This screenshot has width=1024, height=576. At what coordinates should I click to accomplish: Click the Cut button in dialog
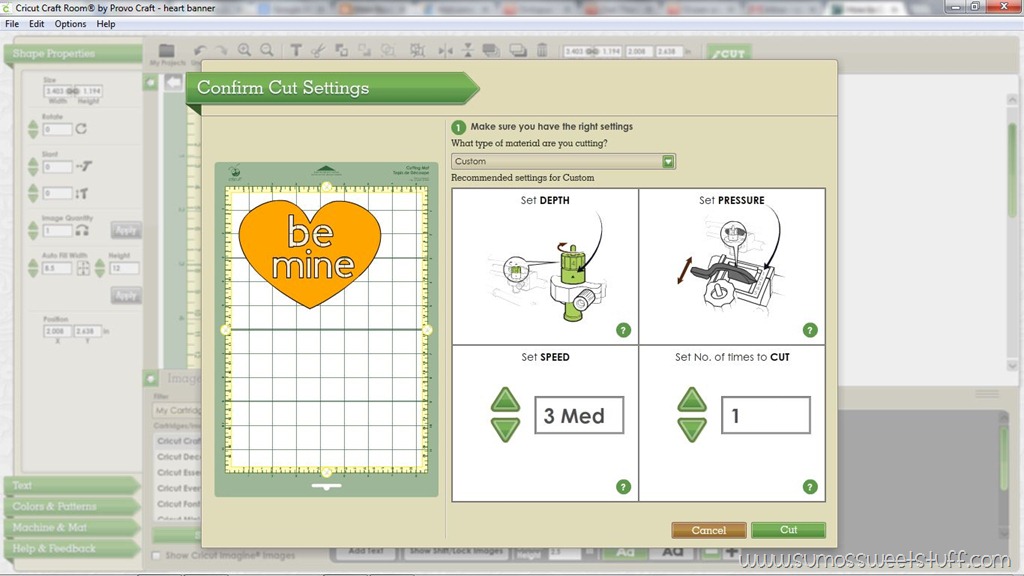tap(788, 530)
